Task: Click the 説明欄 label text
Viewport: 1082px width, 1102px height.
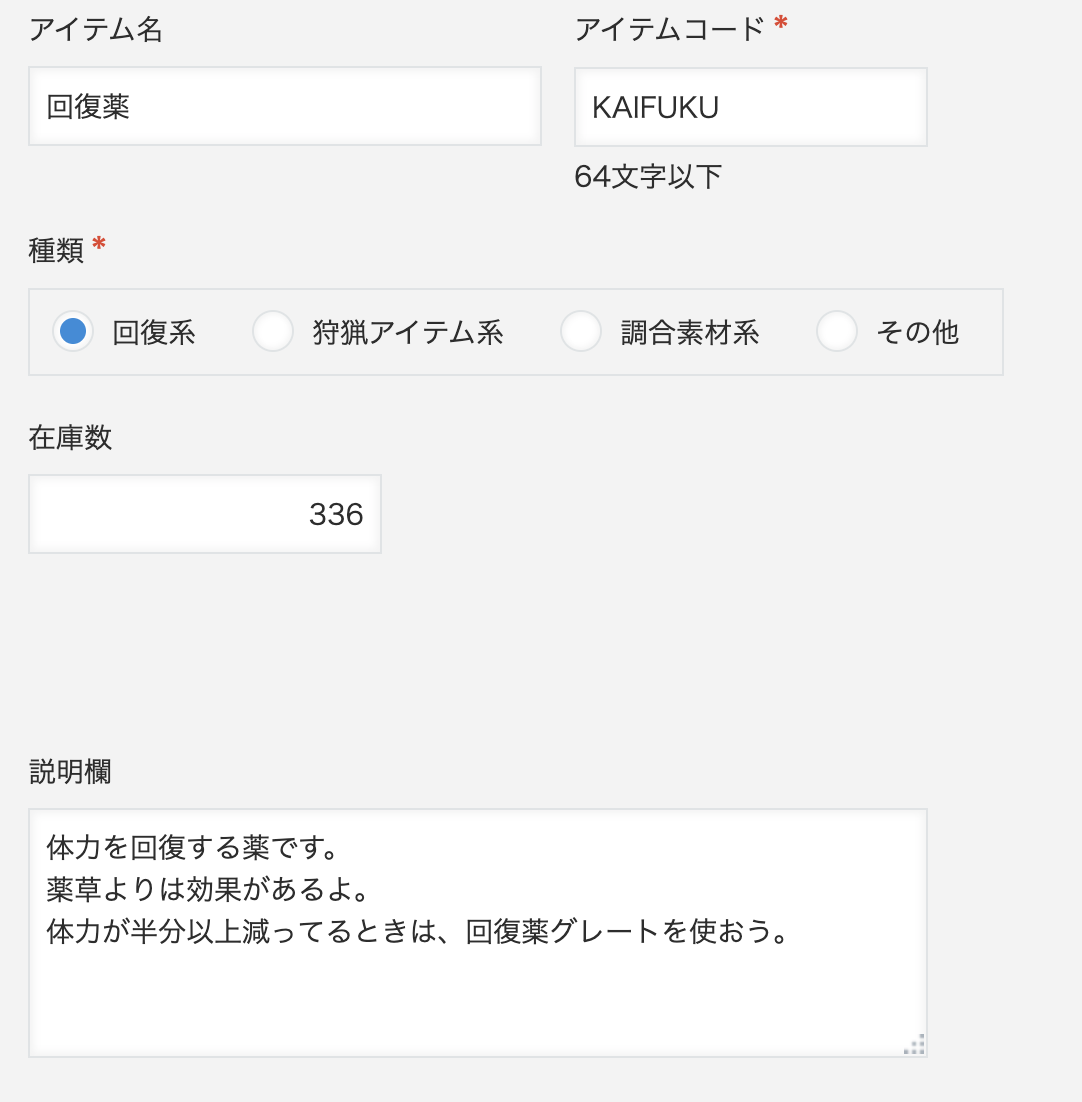Action: tap(70, 772)
